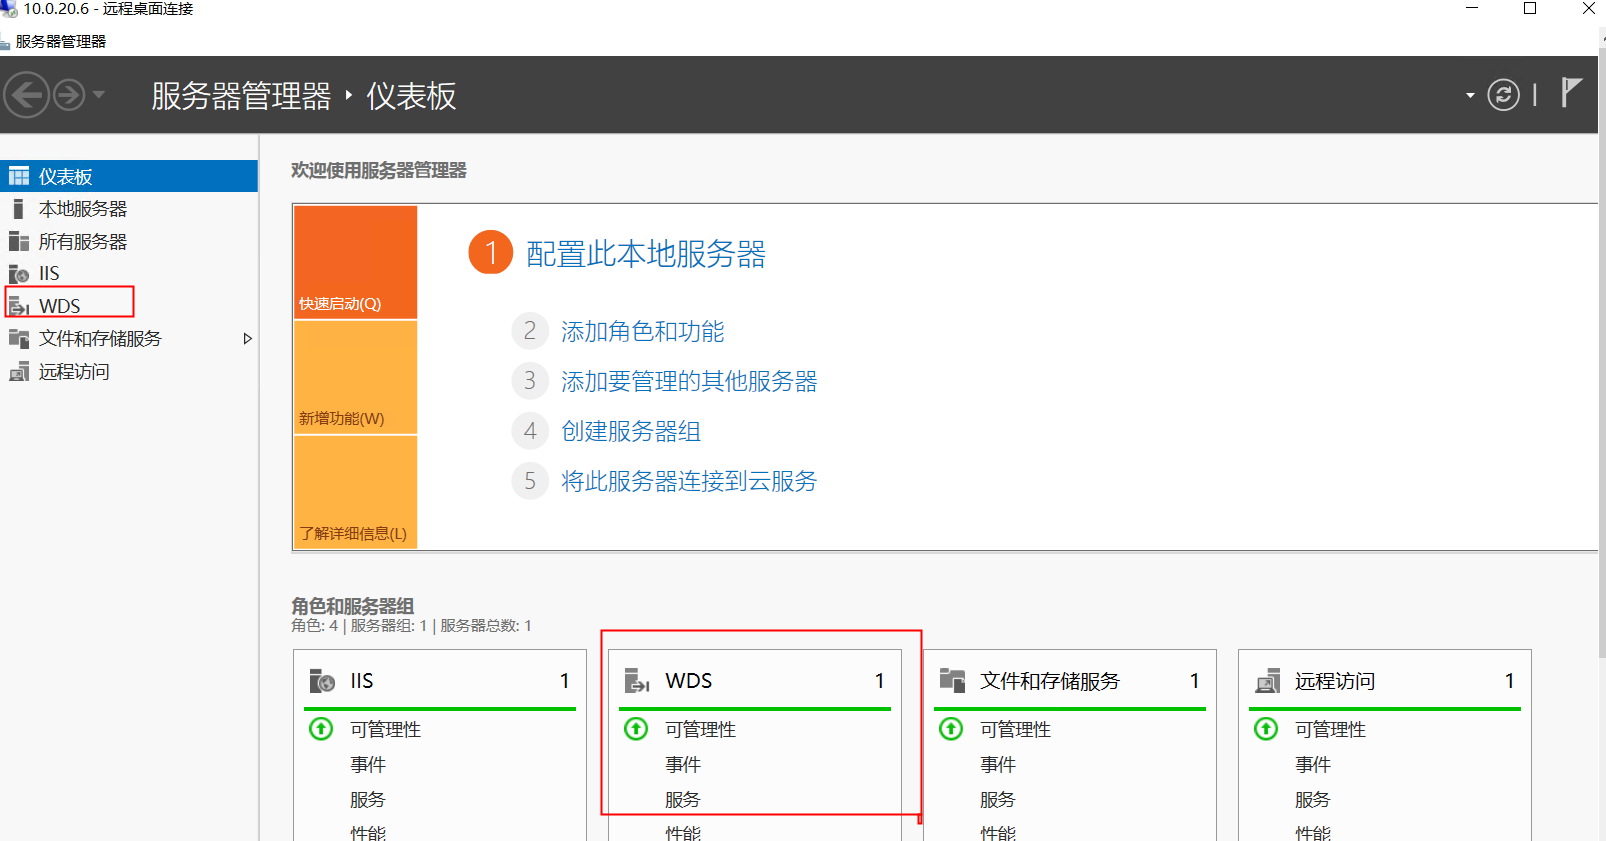Click 远程访问 可管理性 green status icon
This screenshot has width=1606, height=841.
pos(1266,729)
